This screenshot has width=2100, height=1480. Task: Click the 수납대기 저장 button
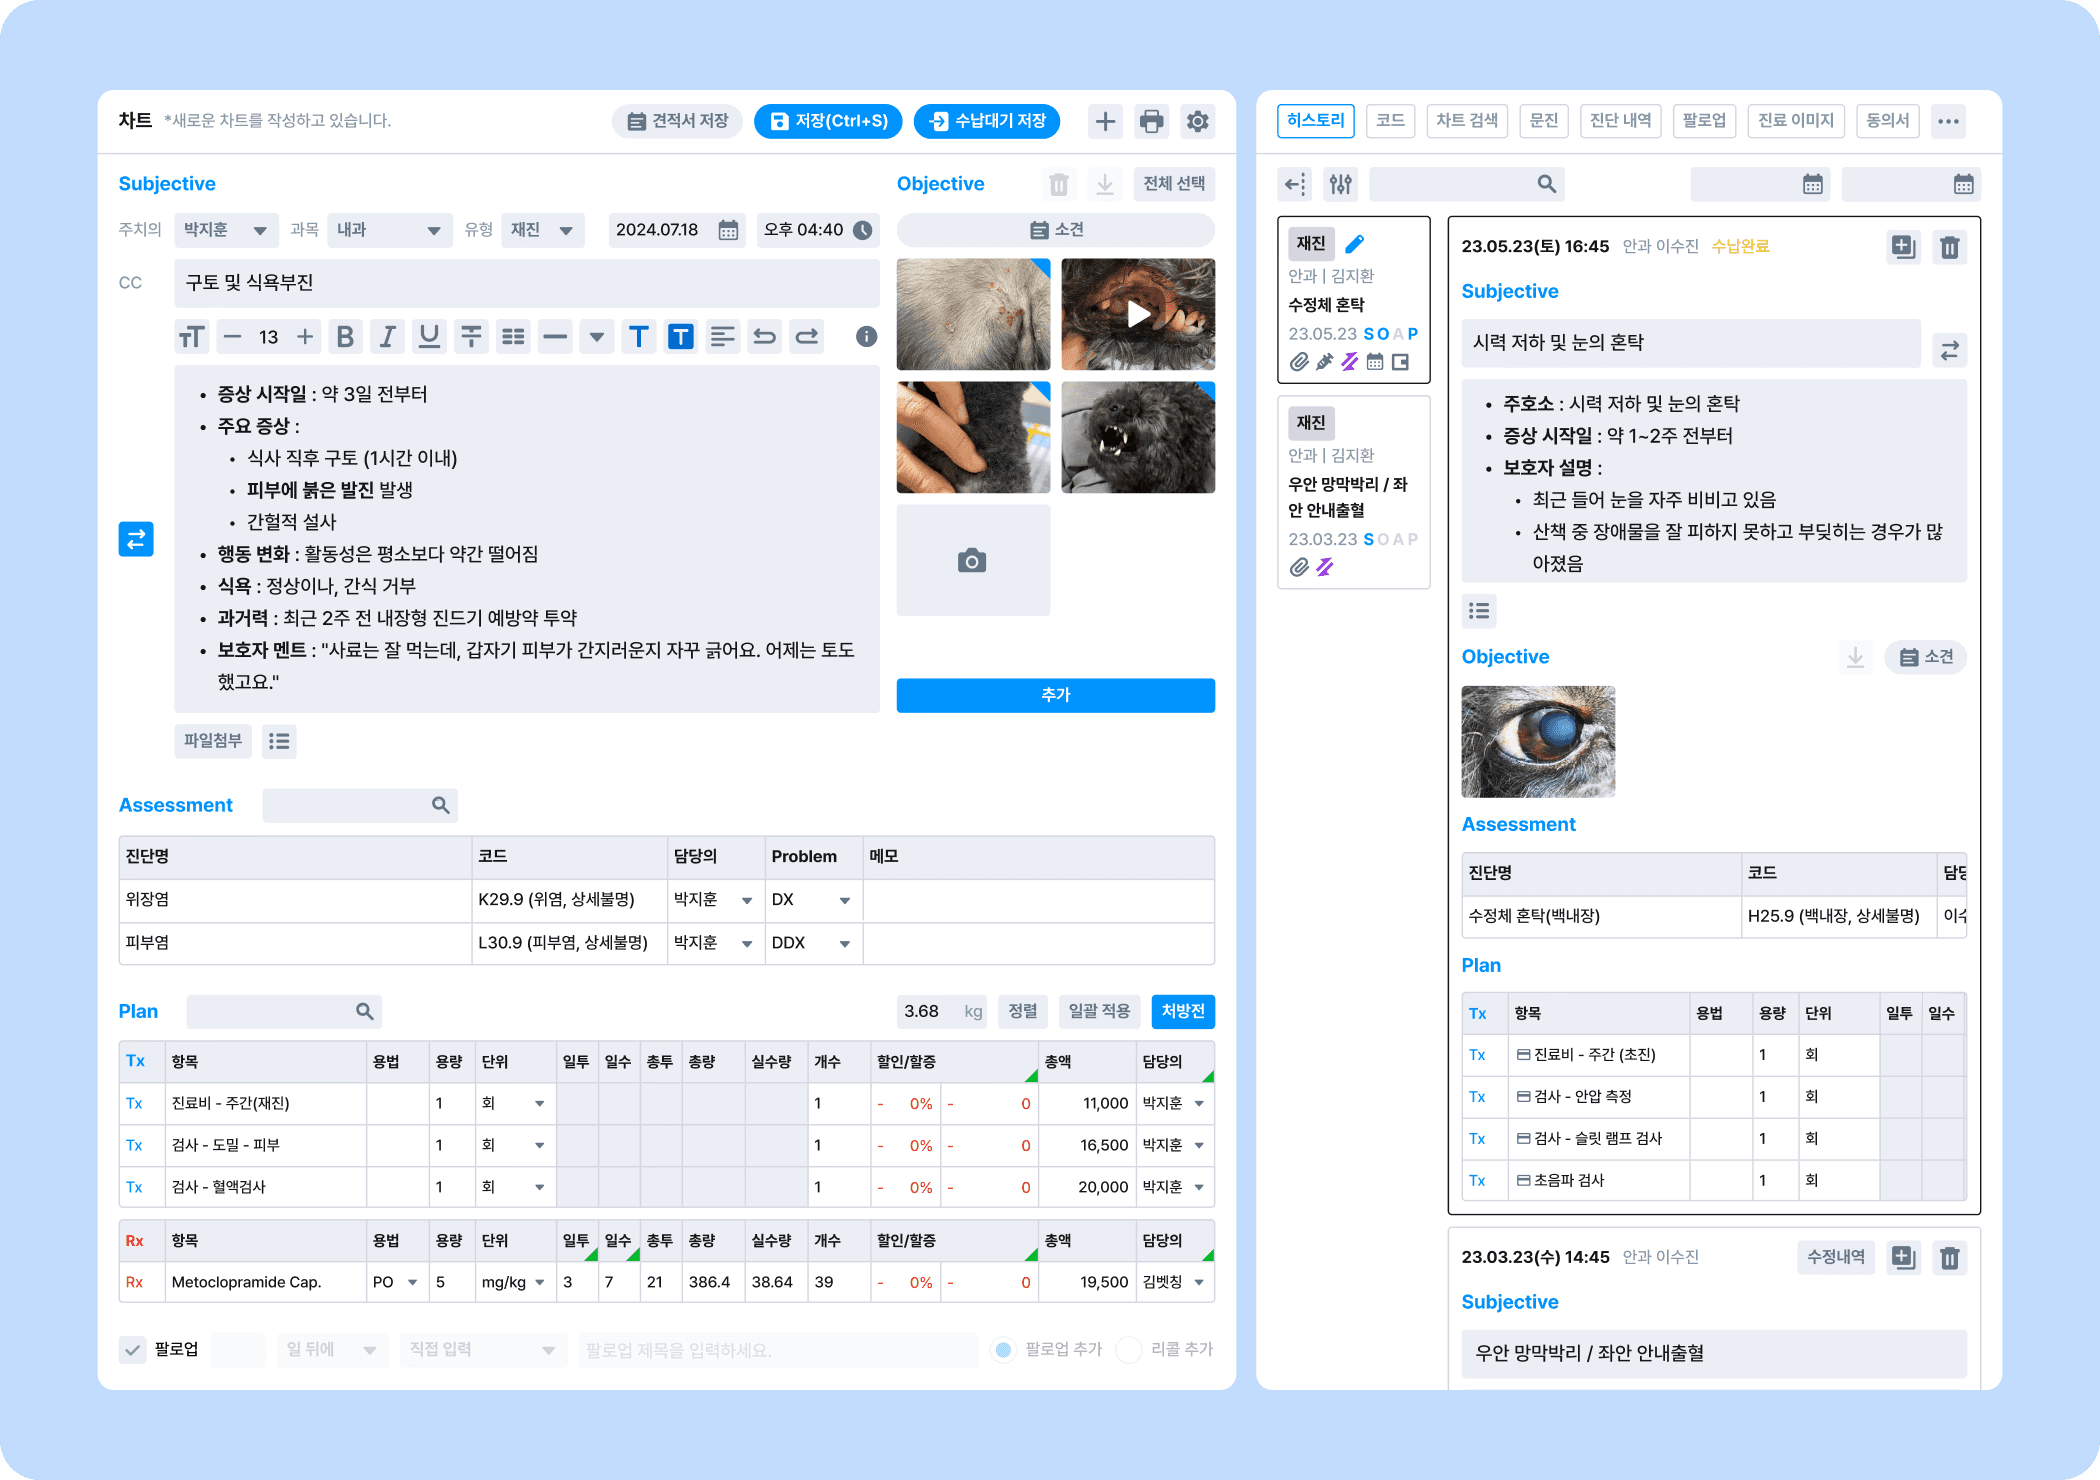pyautogui.click(x=987, y=121)
